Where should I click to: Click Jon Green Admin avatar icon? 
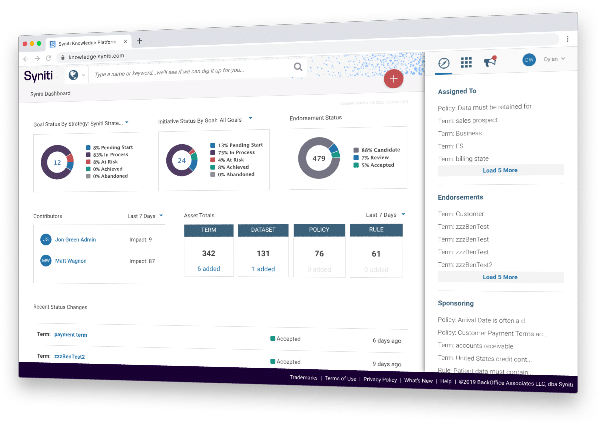click(x=46, y=239)
